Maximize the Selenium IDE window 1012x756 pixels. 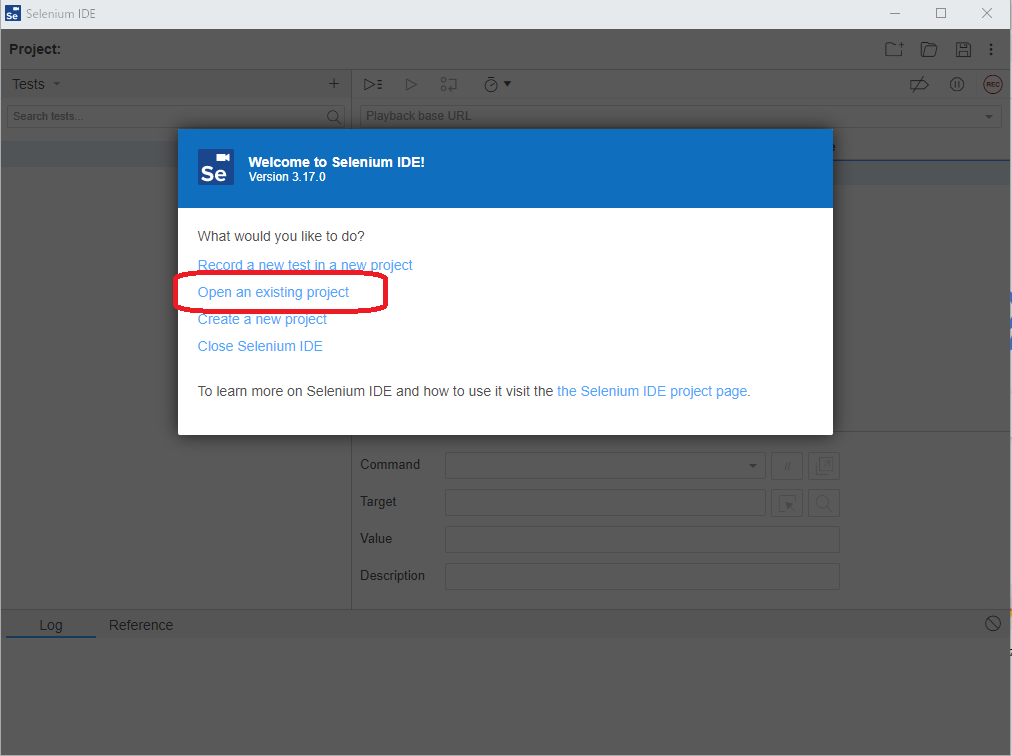coord(941,14)
